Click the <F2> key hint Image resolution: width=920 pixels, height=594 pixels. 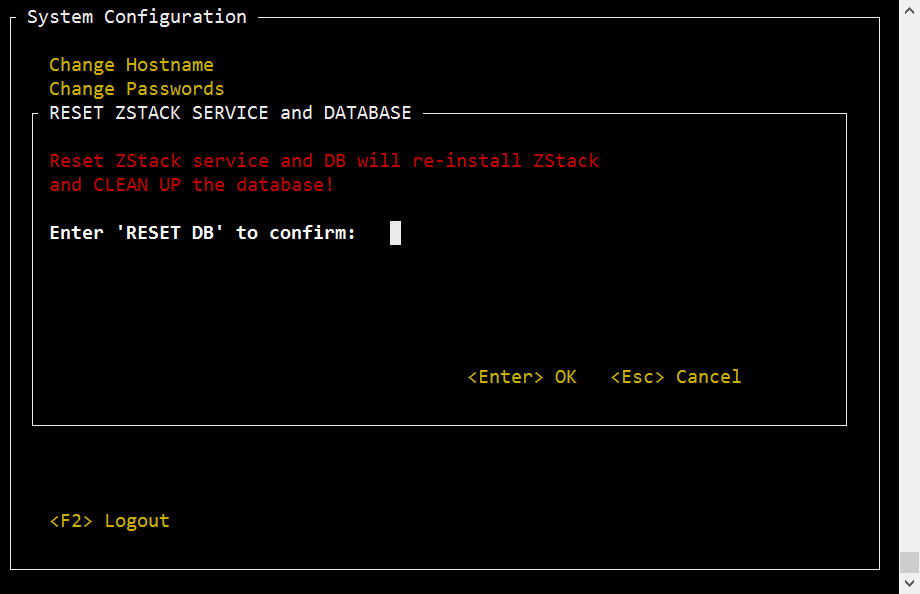71,521
